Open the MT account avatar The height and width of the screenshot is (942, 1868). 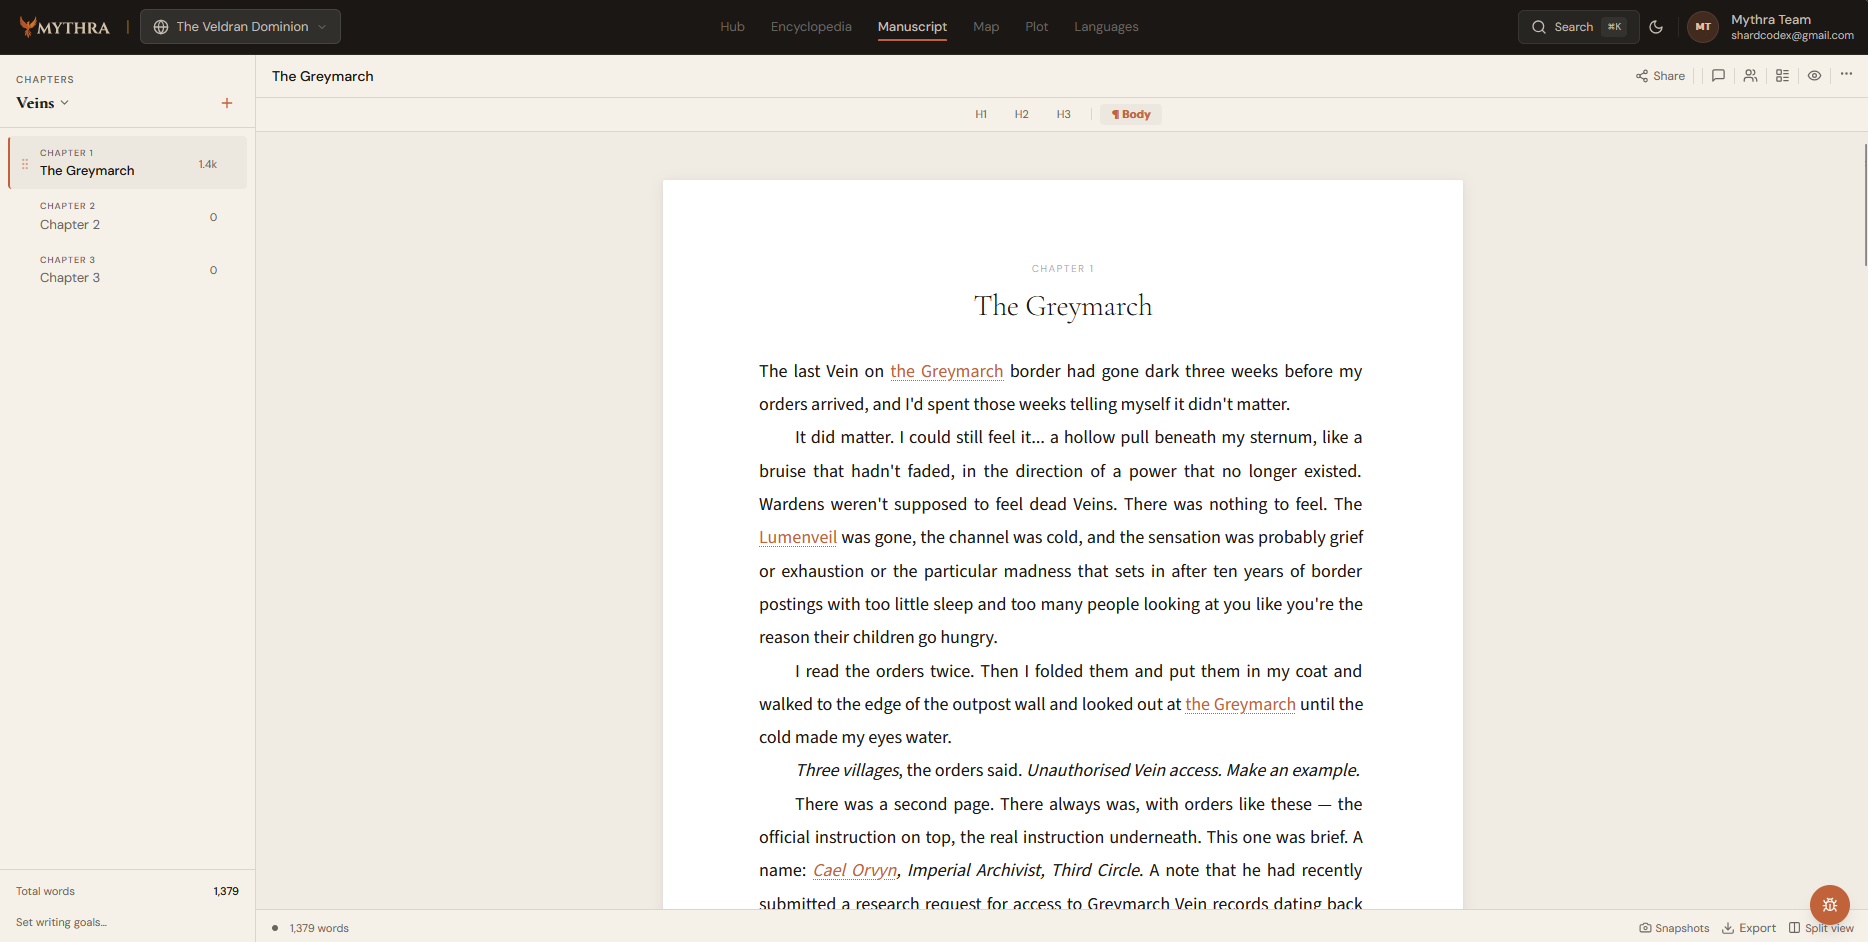[x=1703, y=27]
